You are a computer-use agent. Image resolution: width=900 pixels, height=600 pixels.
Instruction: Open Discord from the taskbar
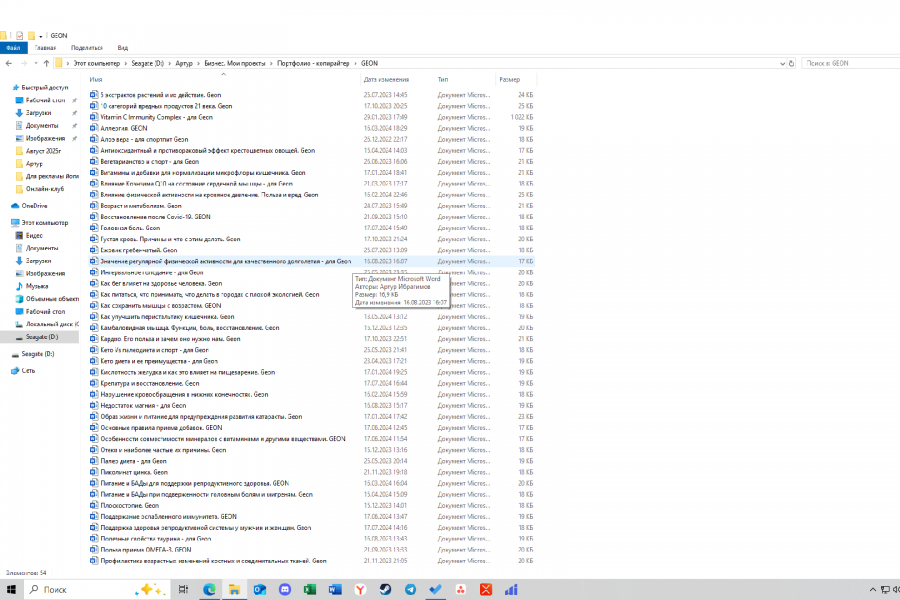[285, 590]
